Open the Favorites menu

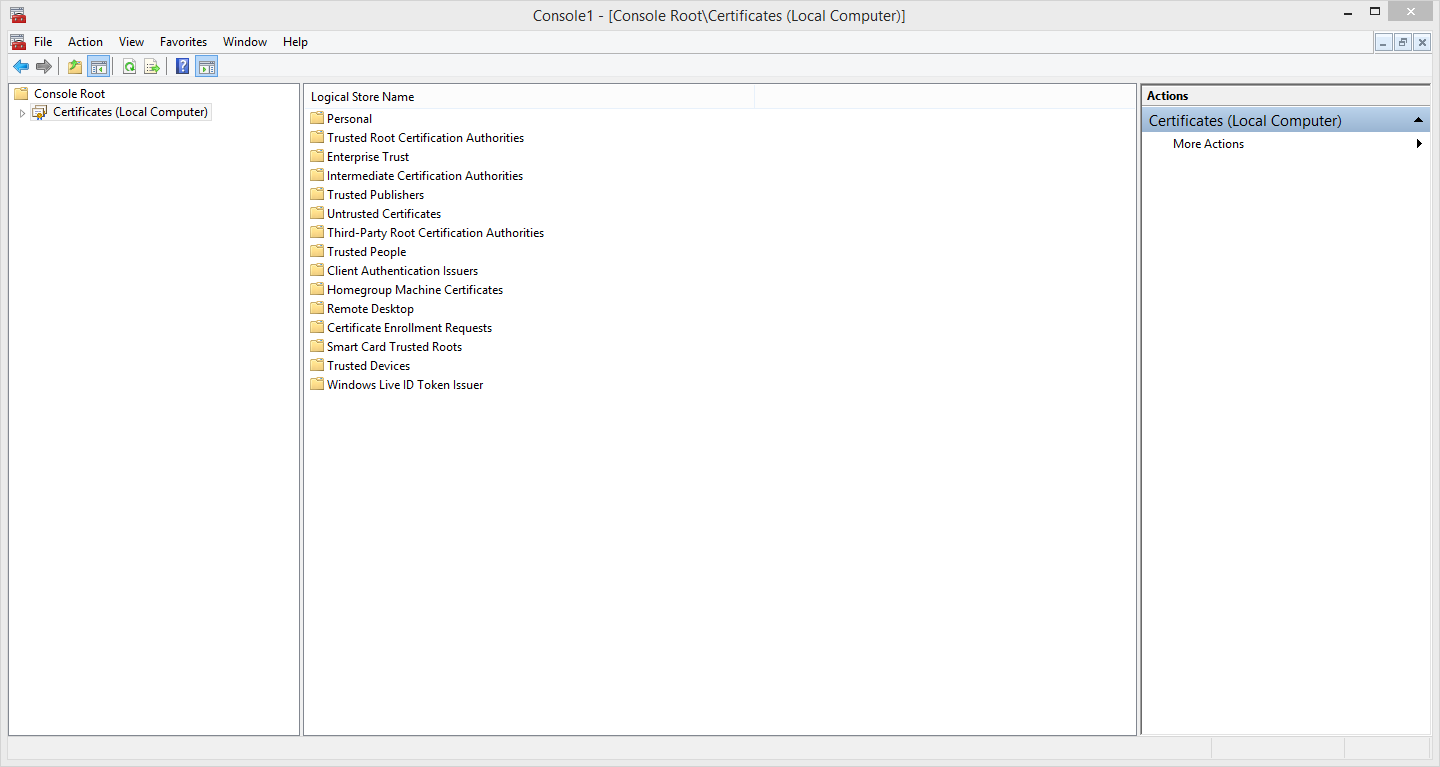pos(183,42)
